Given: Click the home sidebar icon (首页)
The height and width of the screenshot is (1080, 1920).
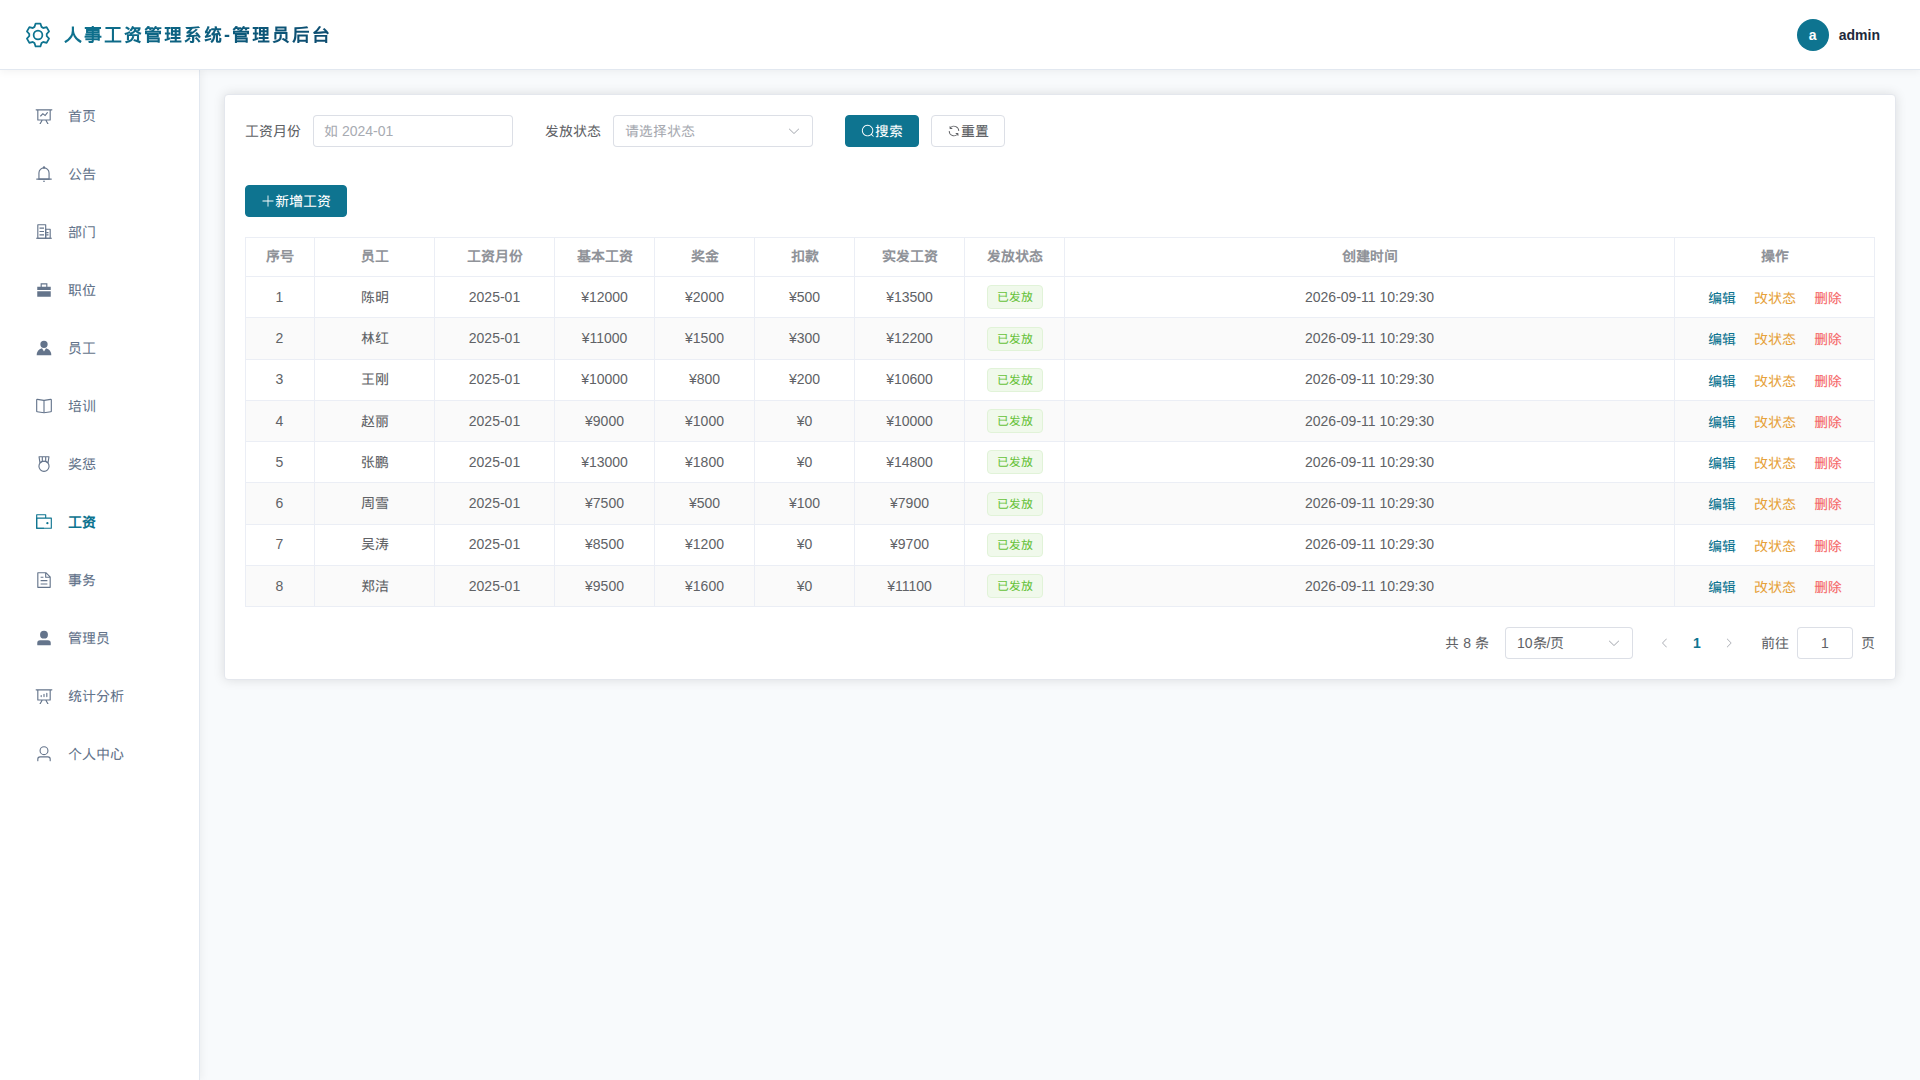Looking at the screenshot, I should (44, 116).
